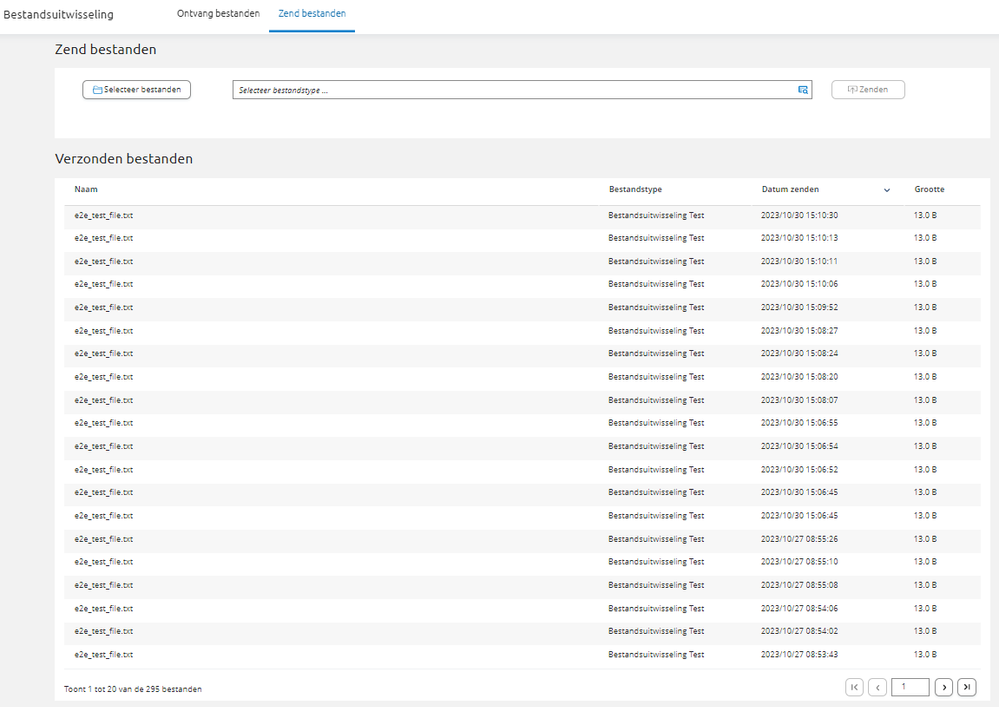Go to the next page of results
Viewport: 999px width, 707px height.
coord(944,687)
